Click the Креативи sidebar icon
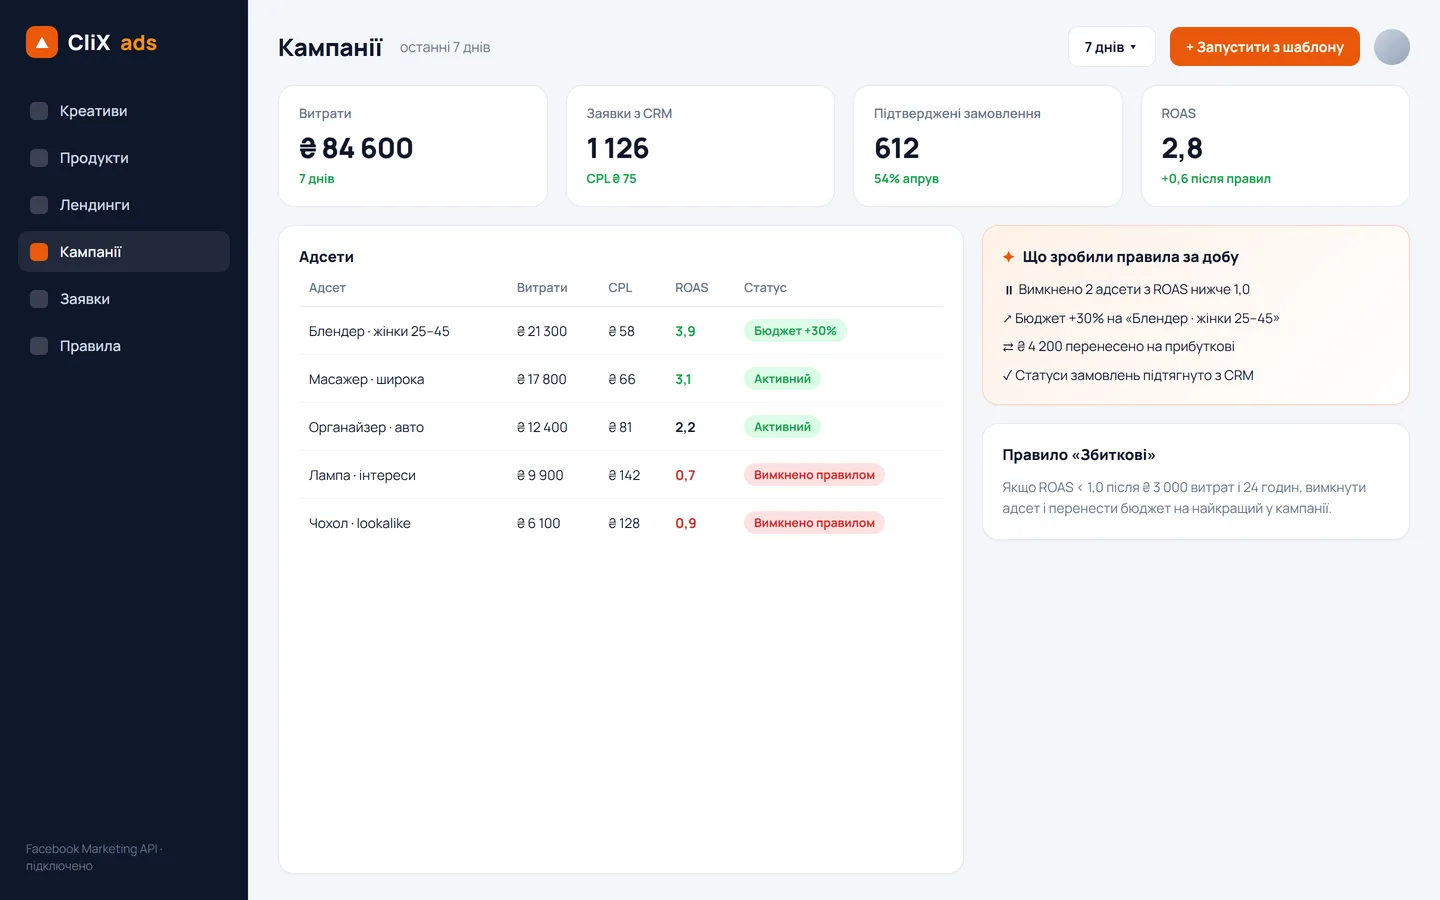1440x900 pixels. pos(39,111)
